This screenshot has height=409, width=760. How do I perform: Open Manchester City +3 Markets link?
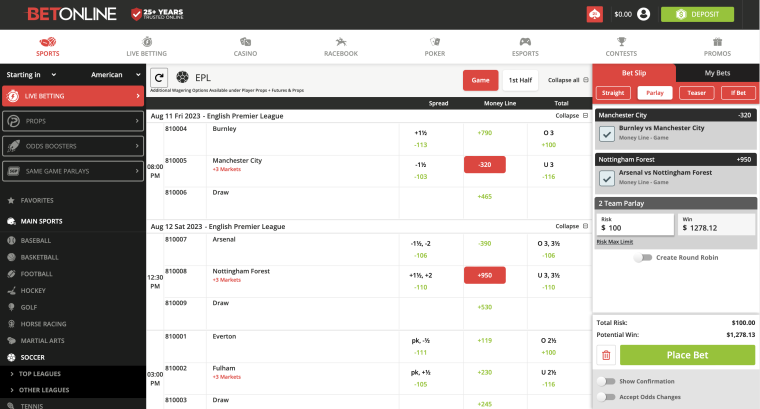(x=226, y=169)
